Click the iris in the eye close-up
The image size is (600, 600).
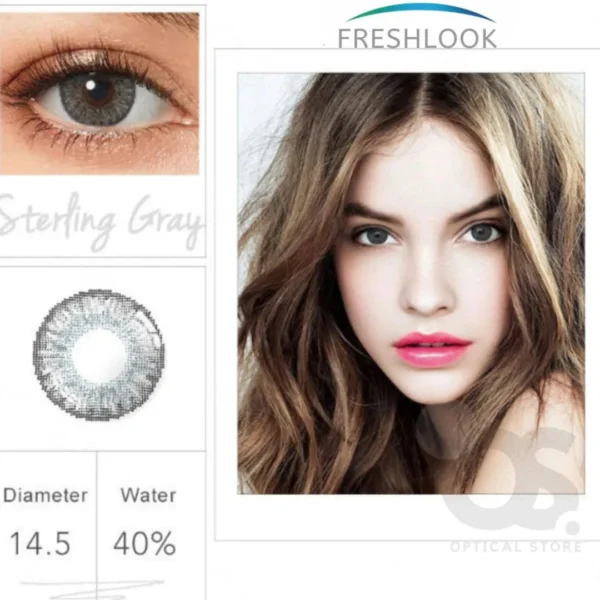[98, 99]
